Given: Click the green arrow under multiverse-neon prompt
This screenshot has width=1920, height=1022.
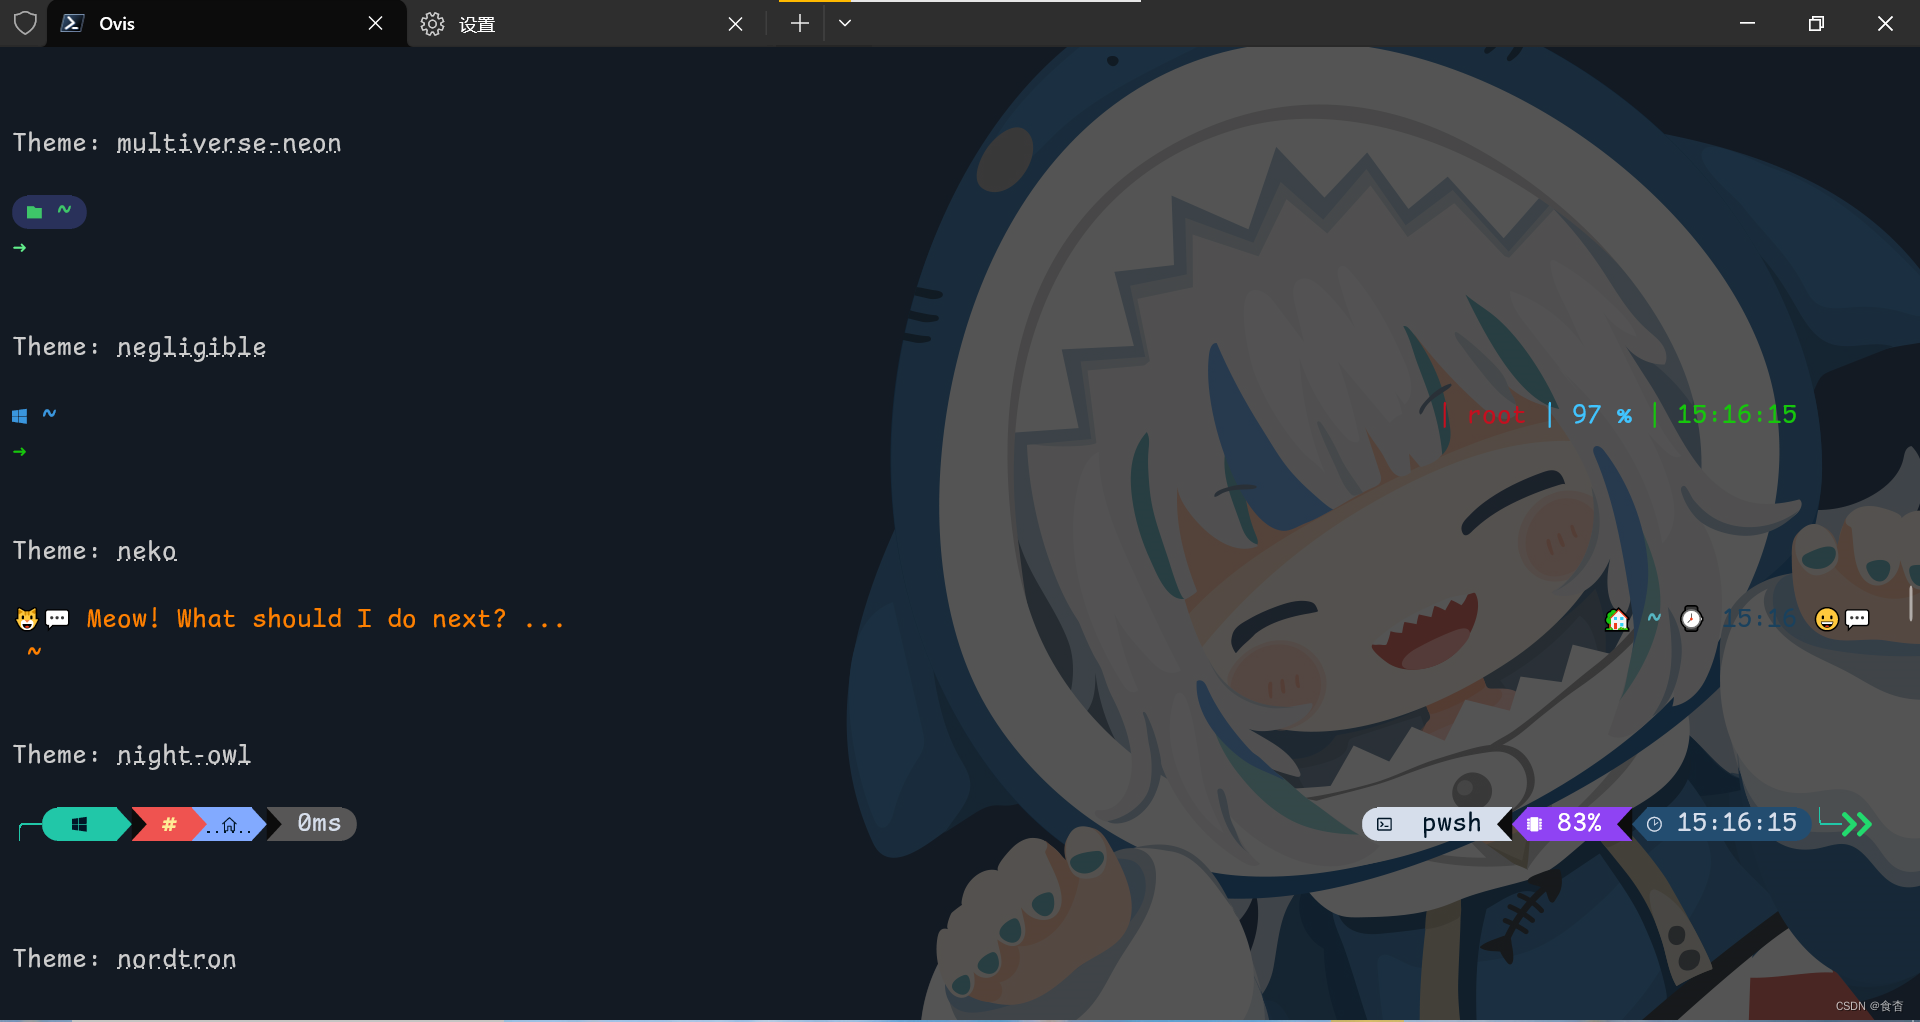Looking at the screenshot, I should pyautogui.click(x=20, y=248).
